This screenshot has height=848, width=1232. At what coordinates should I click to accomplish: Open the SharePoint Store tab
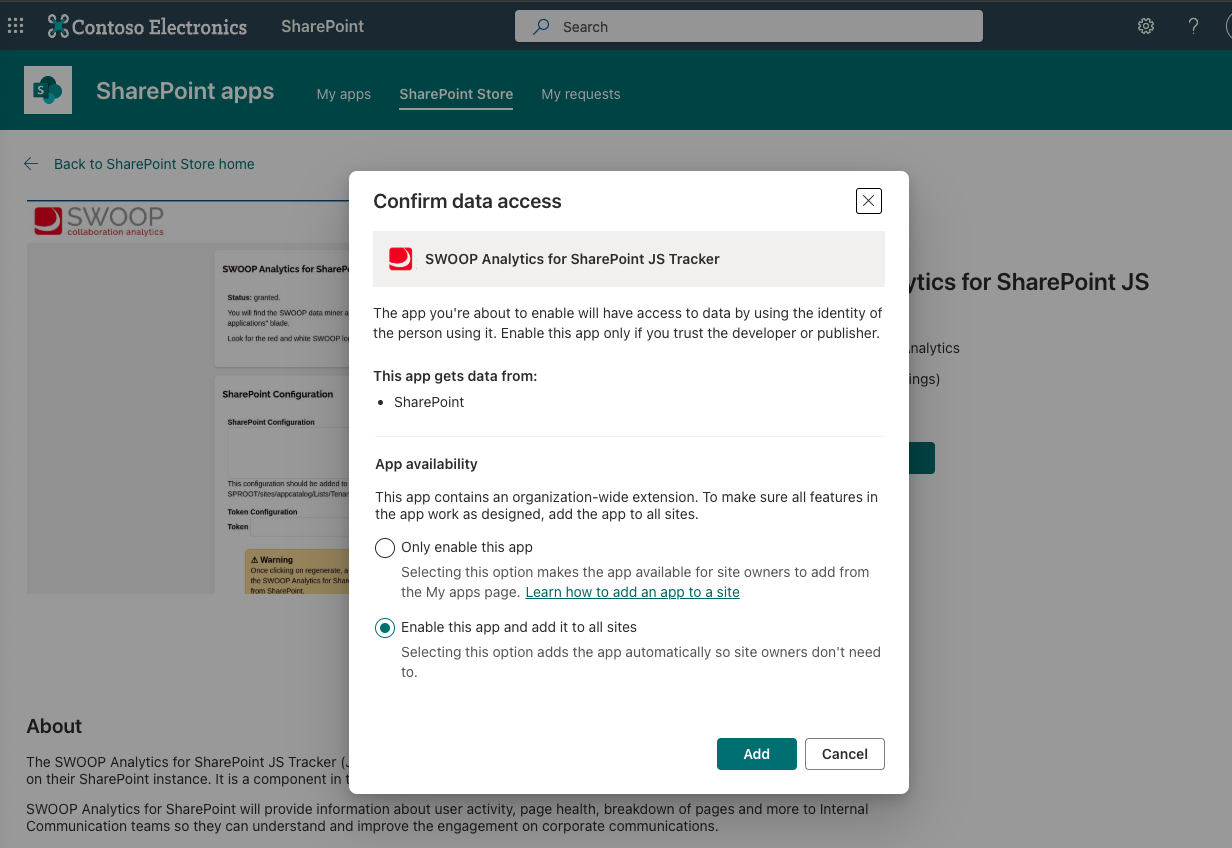[x=456, y=94]
